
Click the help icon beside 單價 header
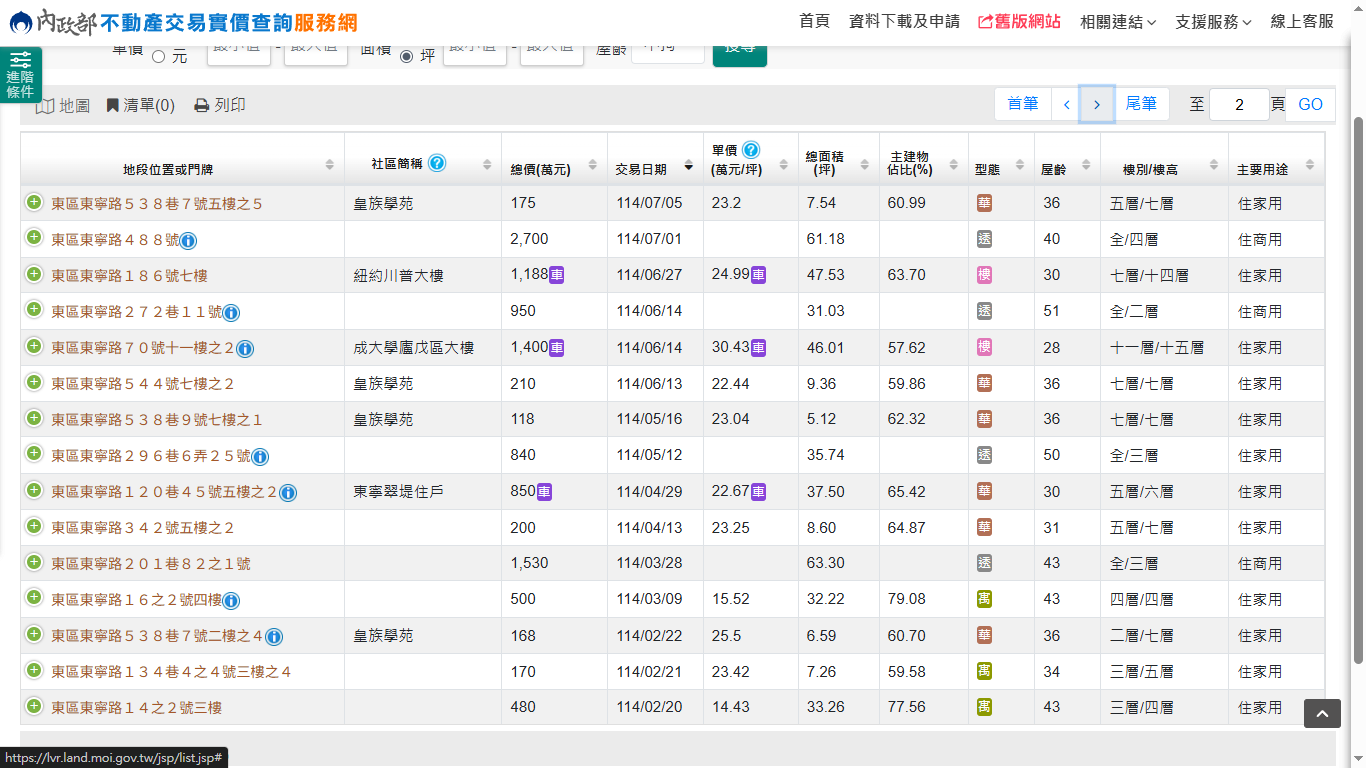(x=751, y=150)
